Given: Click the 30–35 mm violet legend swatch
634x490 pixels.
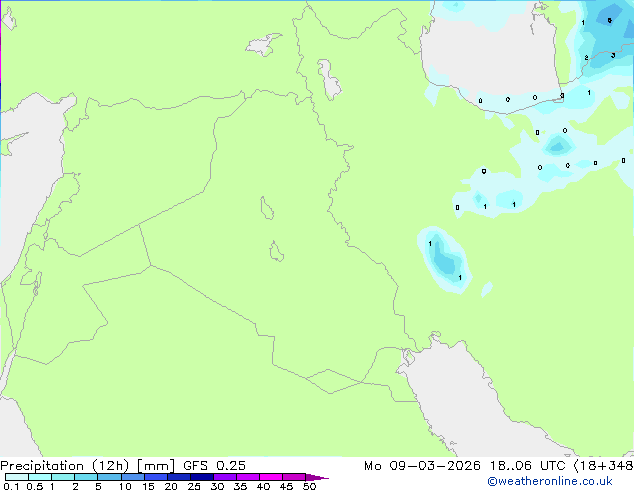Looking at the screenshot, I should pos(225,477).
